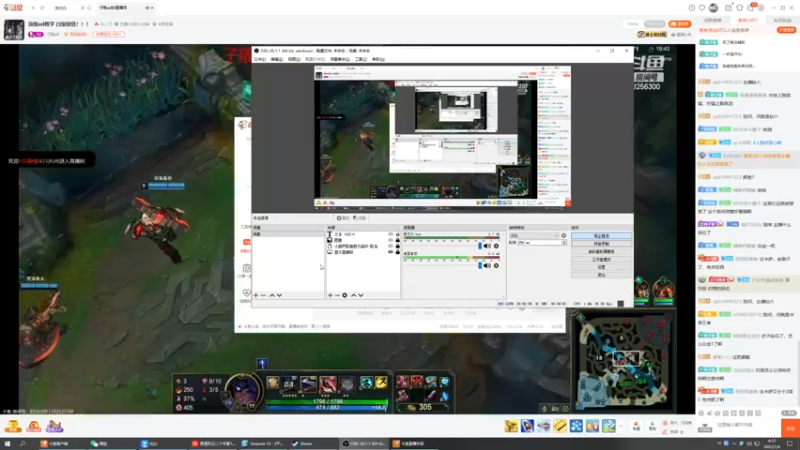Expand more gifts arrow beside gift bar
The image size is (800, 450).
[621, 426]
